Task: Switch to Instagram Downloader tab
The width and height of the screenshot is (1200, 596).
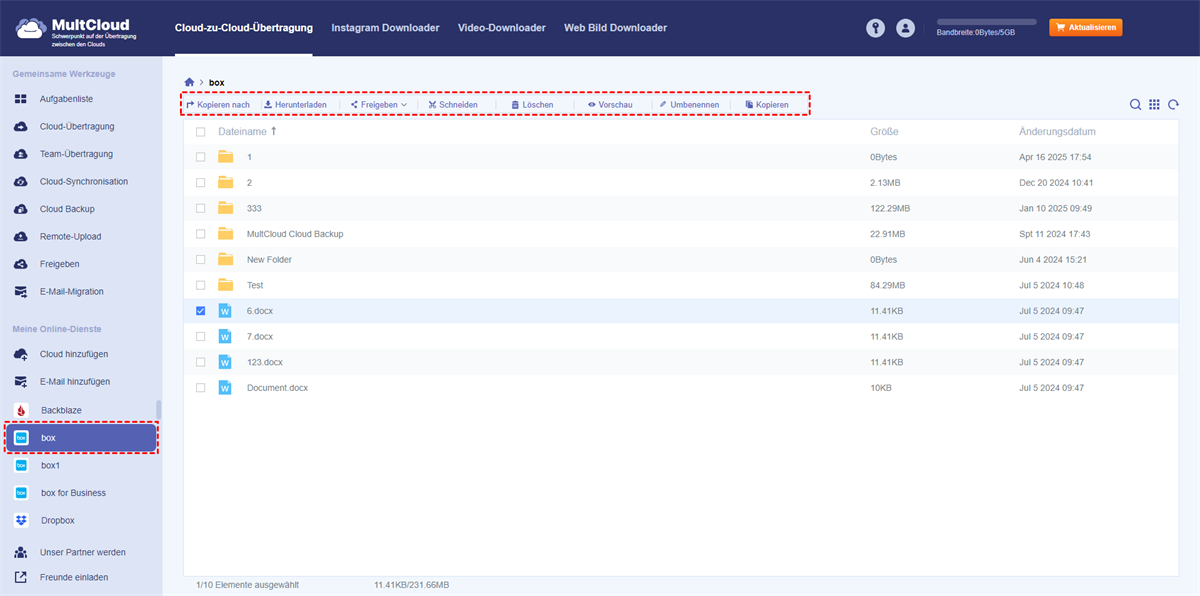Action: [x=385, y=28]
